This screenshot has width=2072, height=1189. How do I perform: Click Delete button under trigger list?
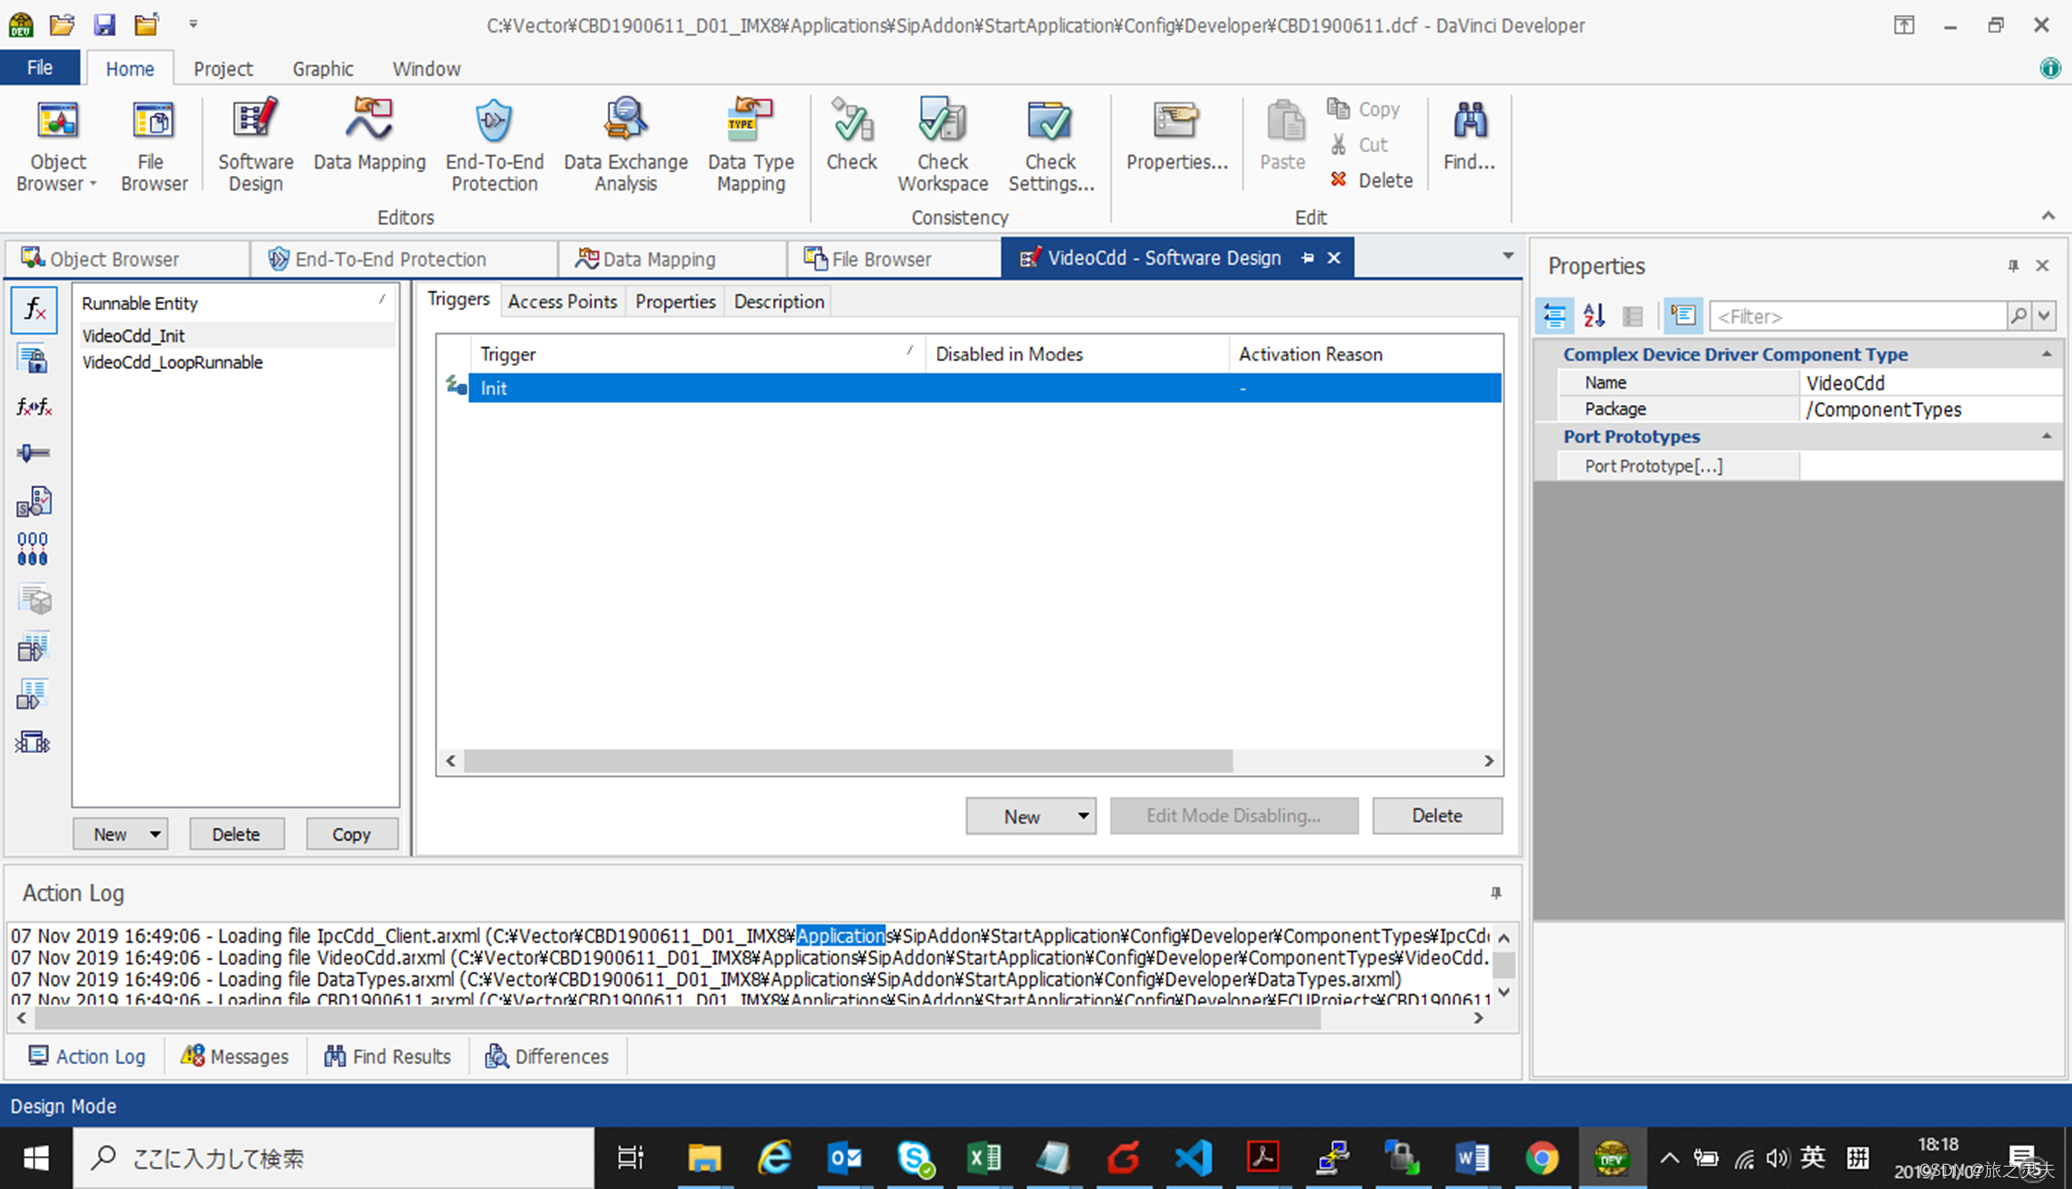pos(1436,816)
